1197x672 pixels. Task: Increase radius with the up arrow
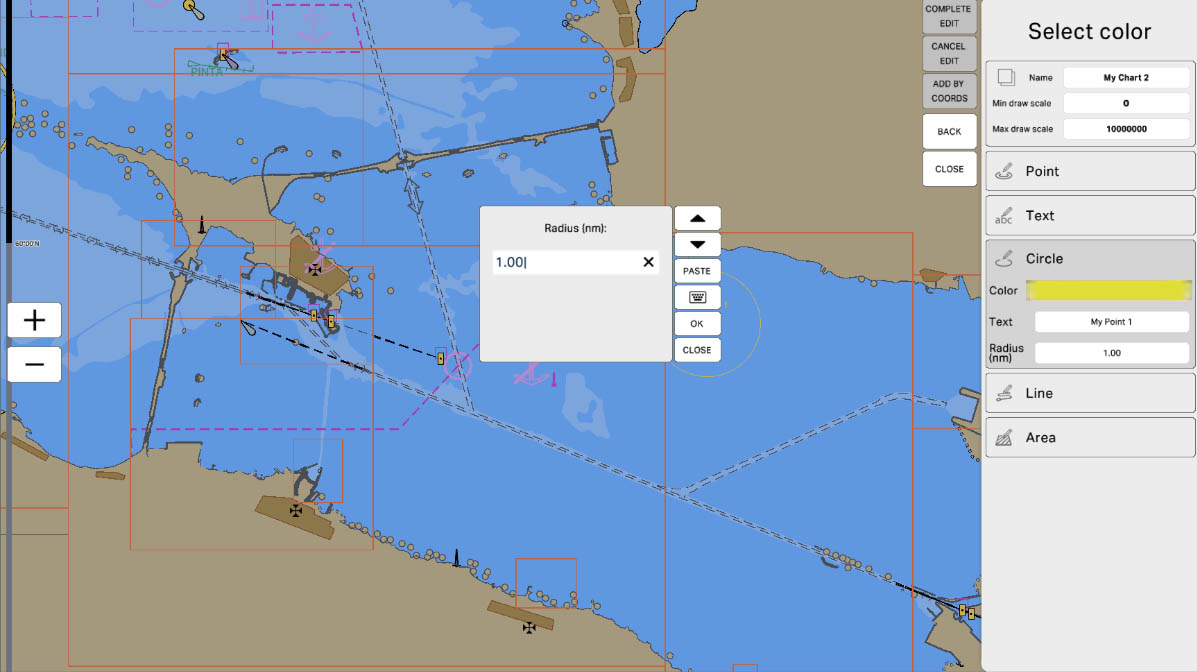[697, 218]
